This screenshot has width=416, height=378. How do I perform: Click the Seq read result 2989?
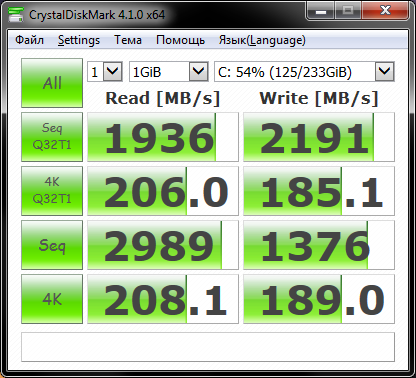(x=163, y=245)
